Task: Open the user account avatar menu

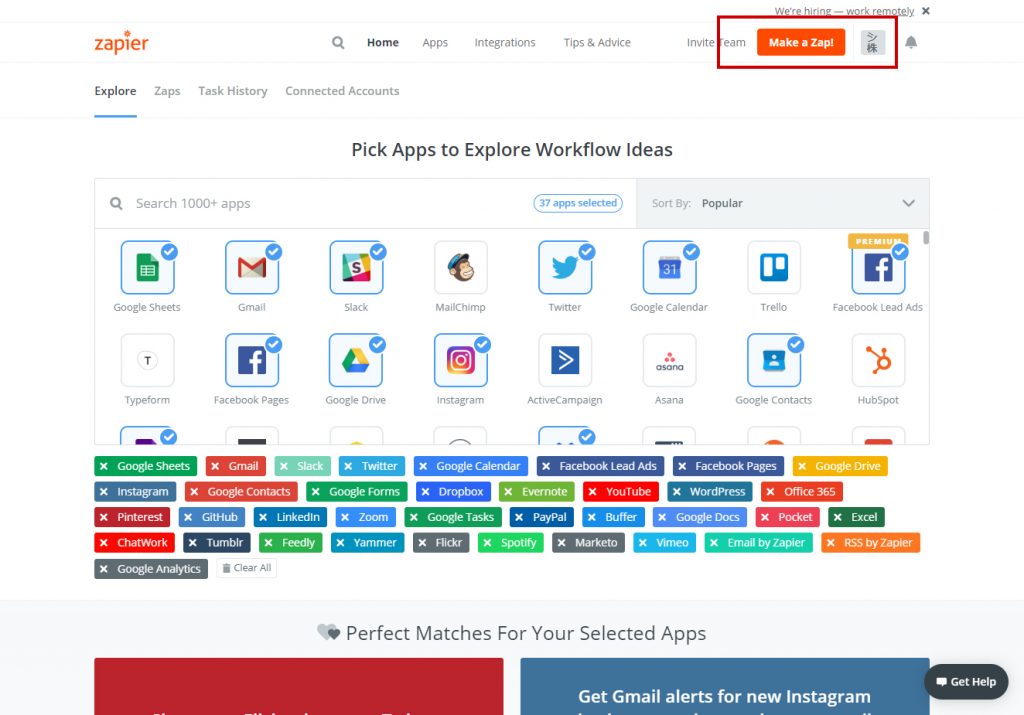Action: click(873, 43)
